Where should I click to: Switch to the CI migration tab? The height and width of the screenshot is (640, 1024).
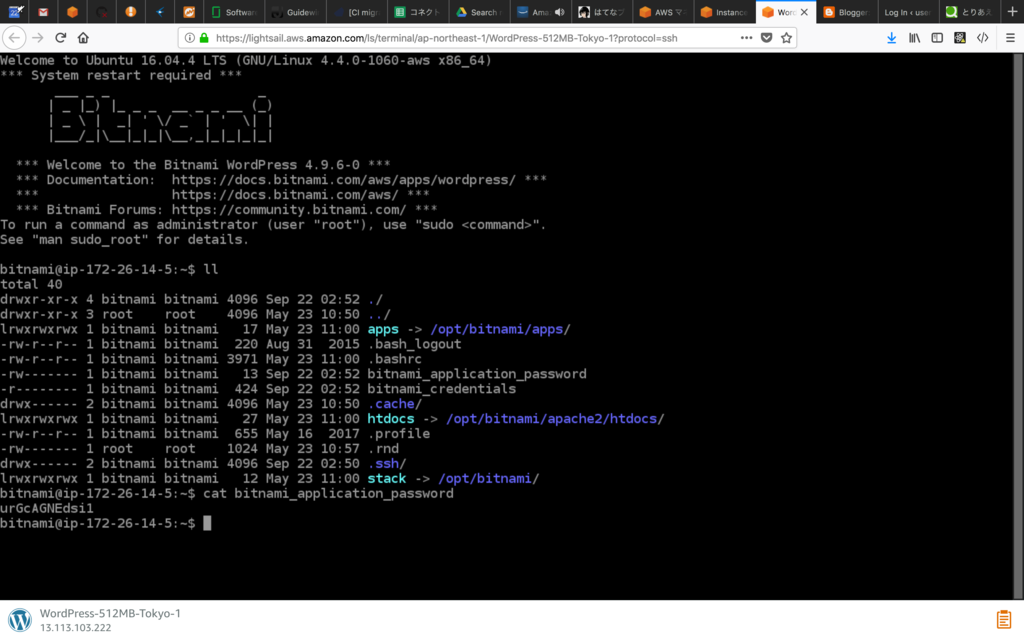356,12
